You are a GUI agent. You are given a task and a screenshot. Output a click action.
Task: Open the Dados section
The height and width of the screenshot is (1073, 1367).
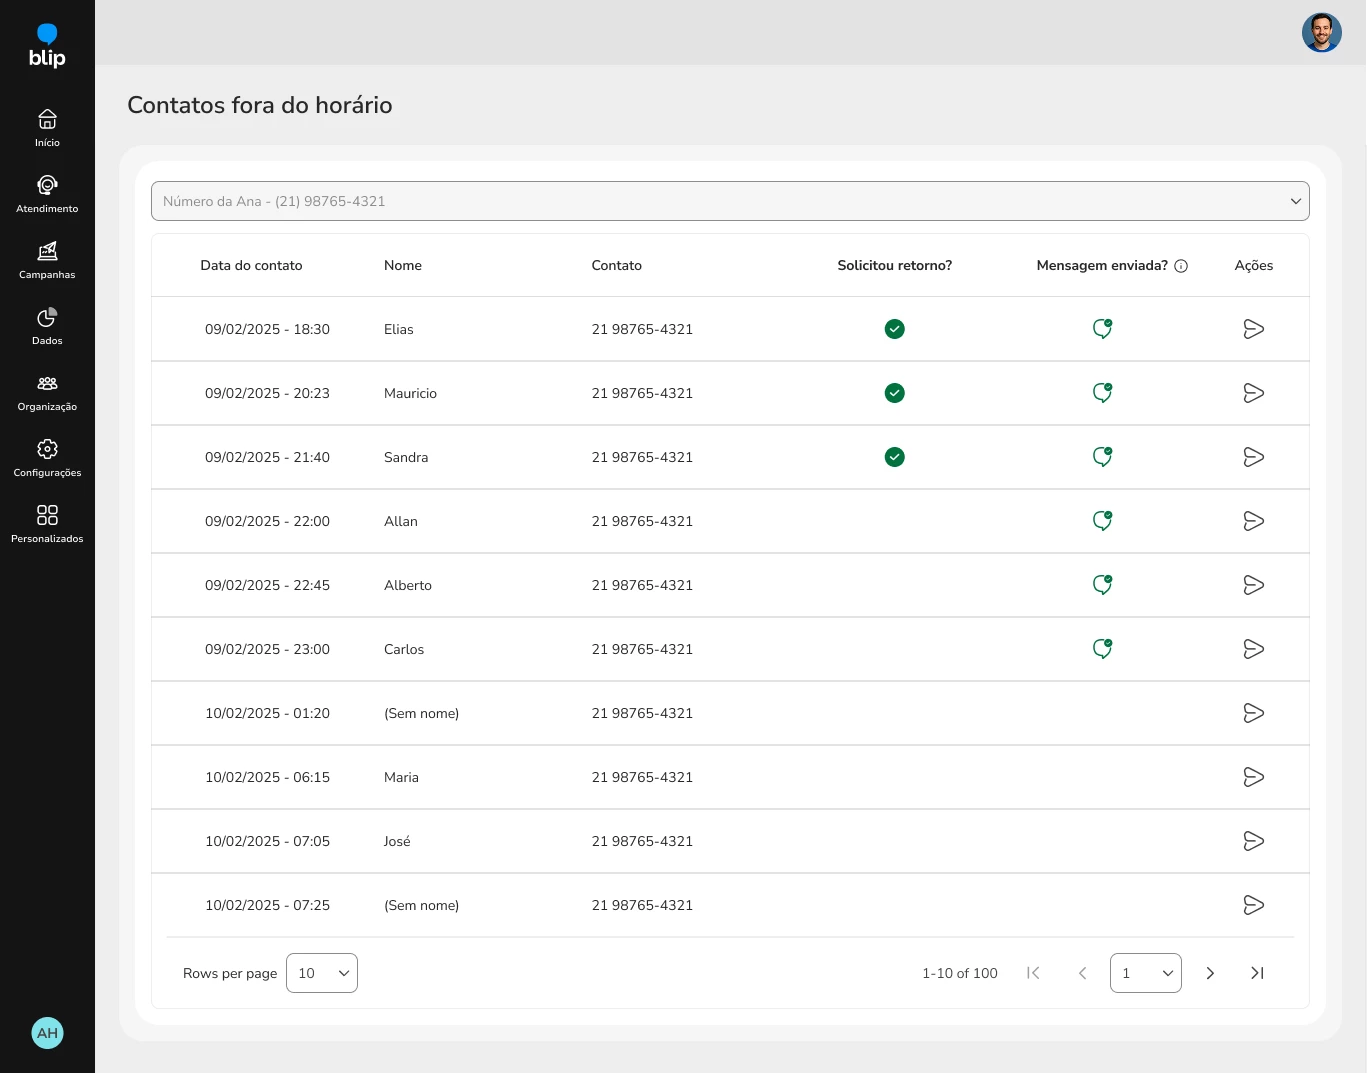coord(47,326)
